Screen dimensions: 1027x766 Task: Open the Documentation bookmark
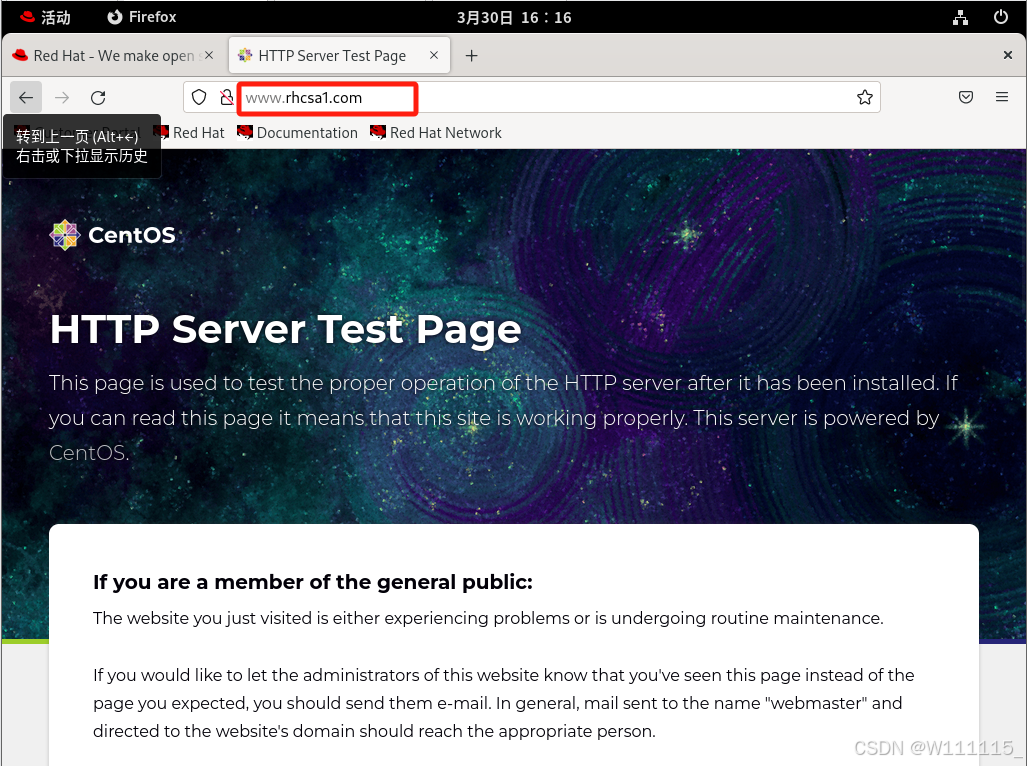(x=297, y=133)
